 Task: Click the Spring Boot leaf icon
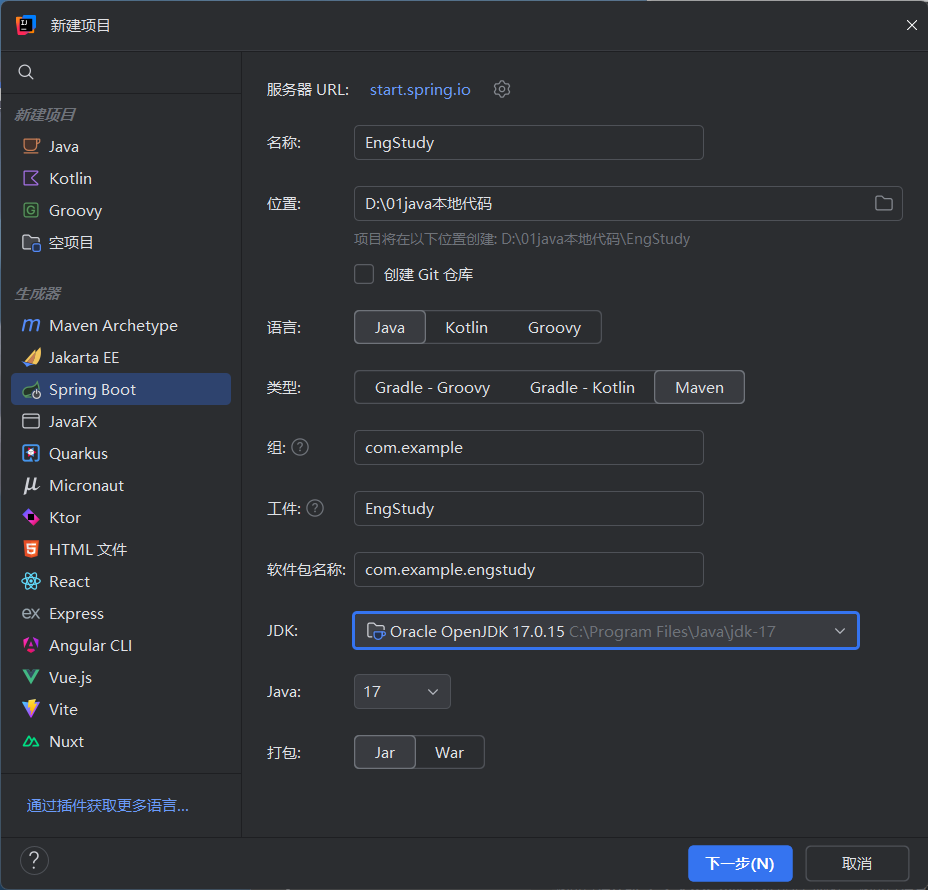[31, 390]
